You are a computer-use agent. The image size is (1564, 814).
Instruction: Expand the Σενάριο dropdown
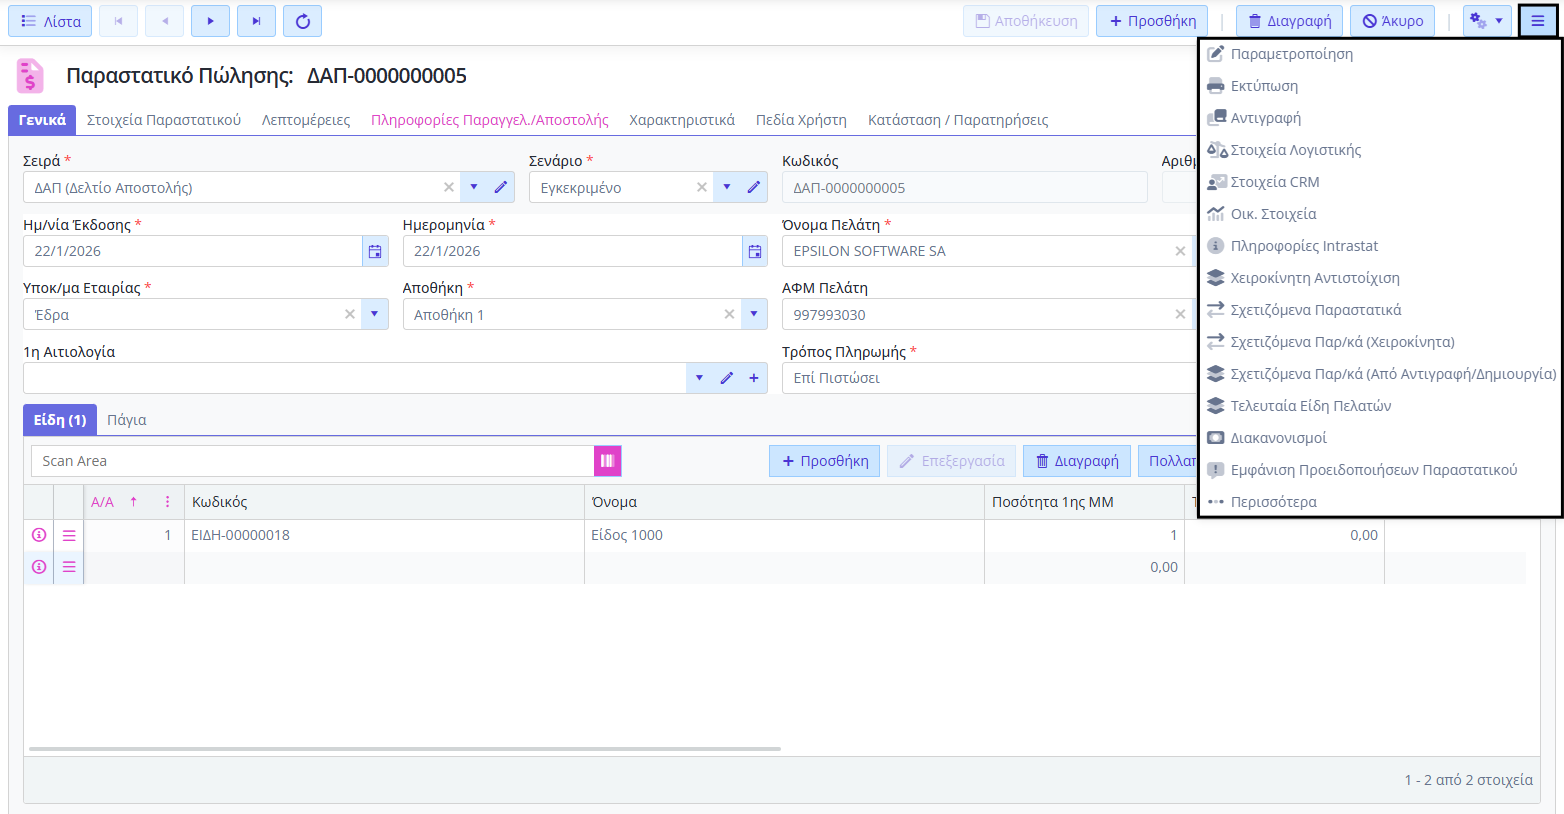(x=727, y=188)
